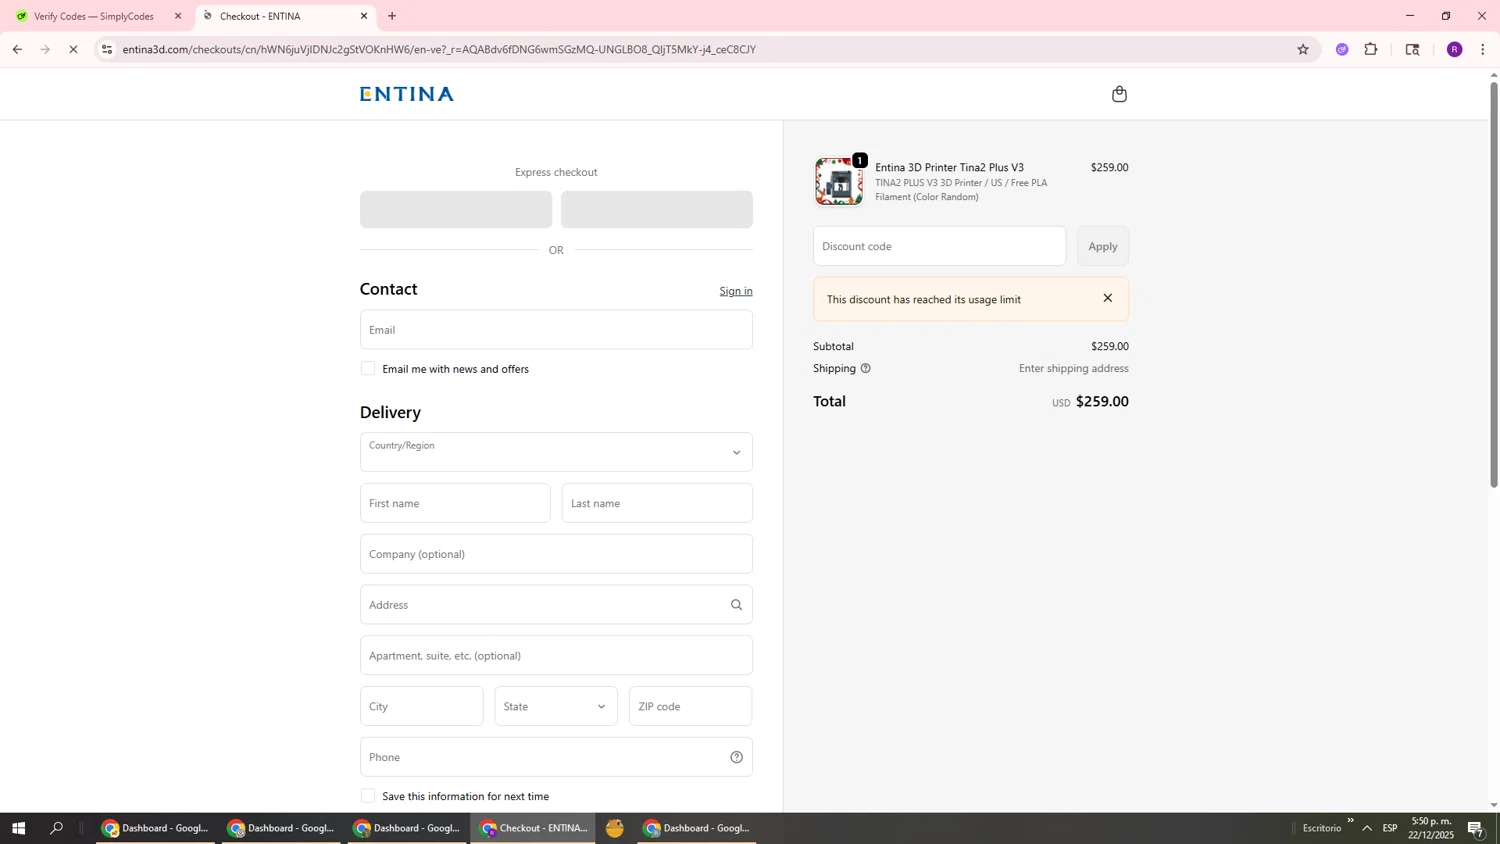Expand the State dropdown
This screenshot has width=1500, height=844.
coord(556,706)
